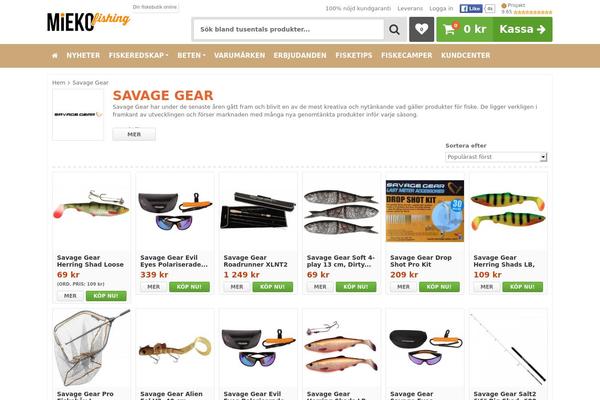Screen dimensions: 600x400
Task: Expand the Fiskeredskap menu
Action: coord(138,56)
